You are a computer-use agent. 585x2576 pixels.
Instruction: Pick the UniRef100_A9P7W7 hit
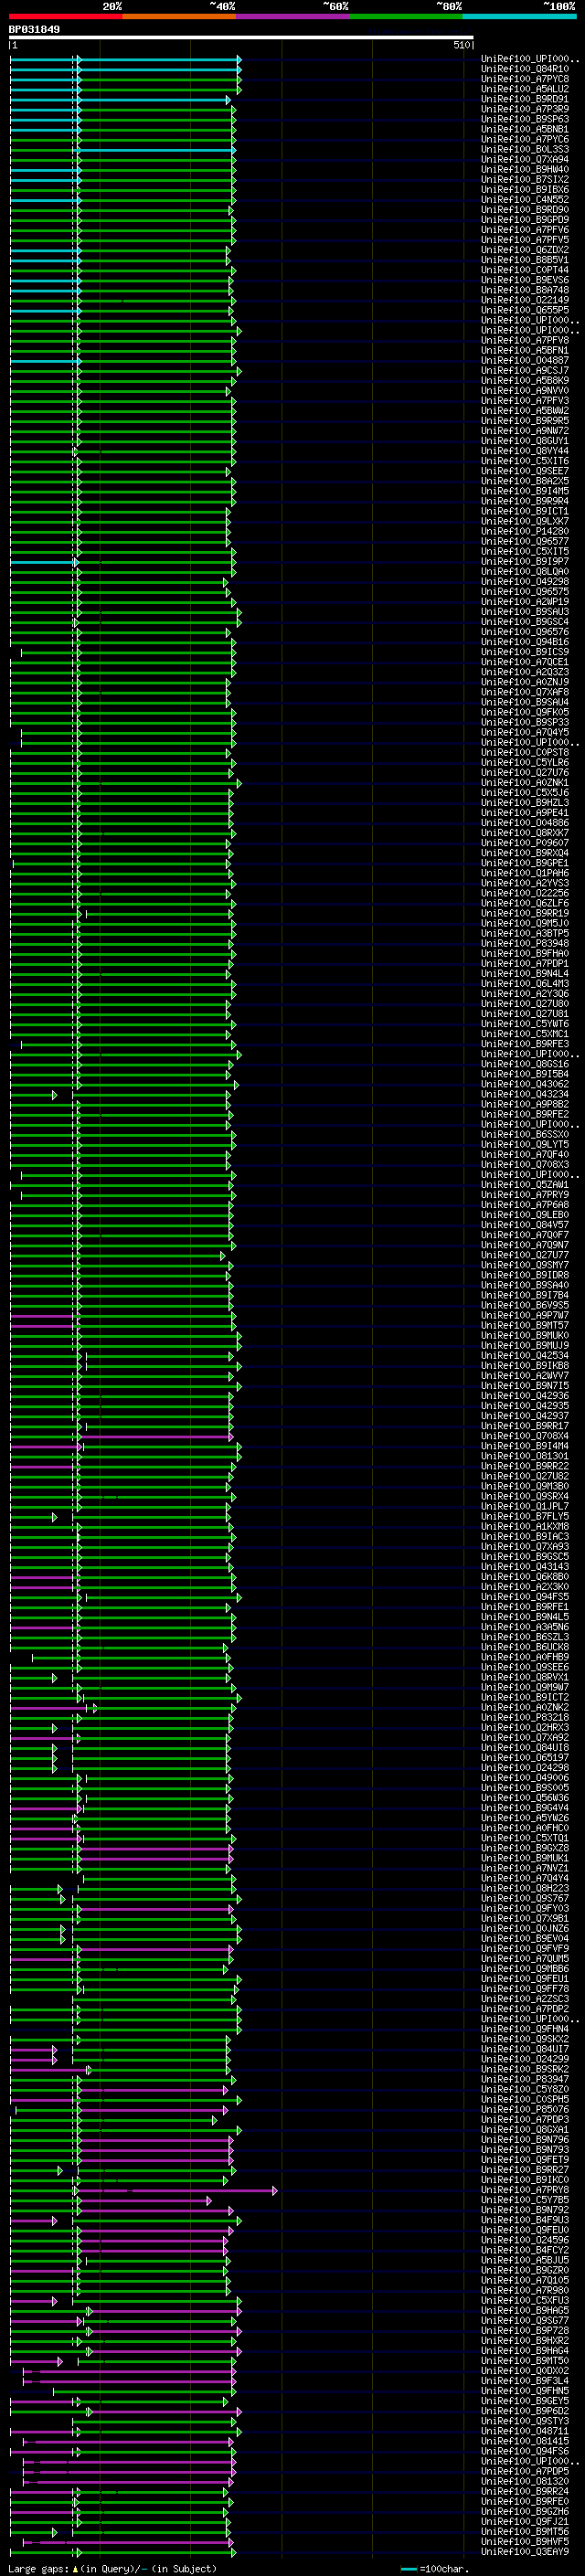pos(525,1316)
